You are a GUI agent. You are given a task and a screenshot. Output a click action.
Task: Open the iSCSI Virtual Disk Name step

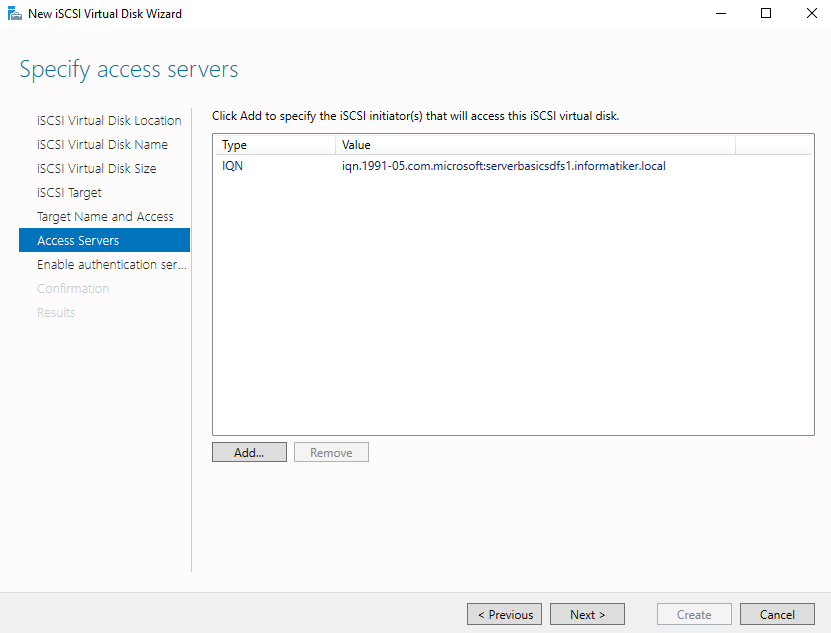click(102, 144)
